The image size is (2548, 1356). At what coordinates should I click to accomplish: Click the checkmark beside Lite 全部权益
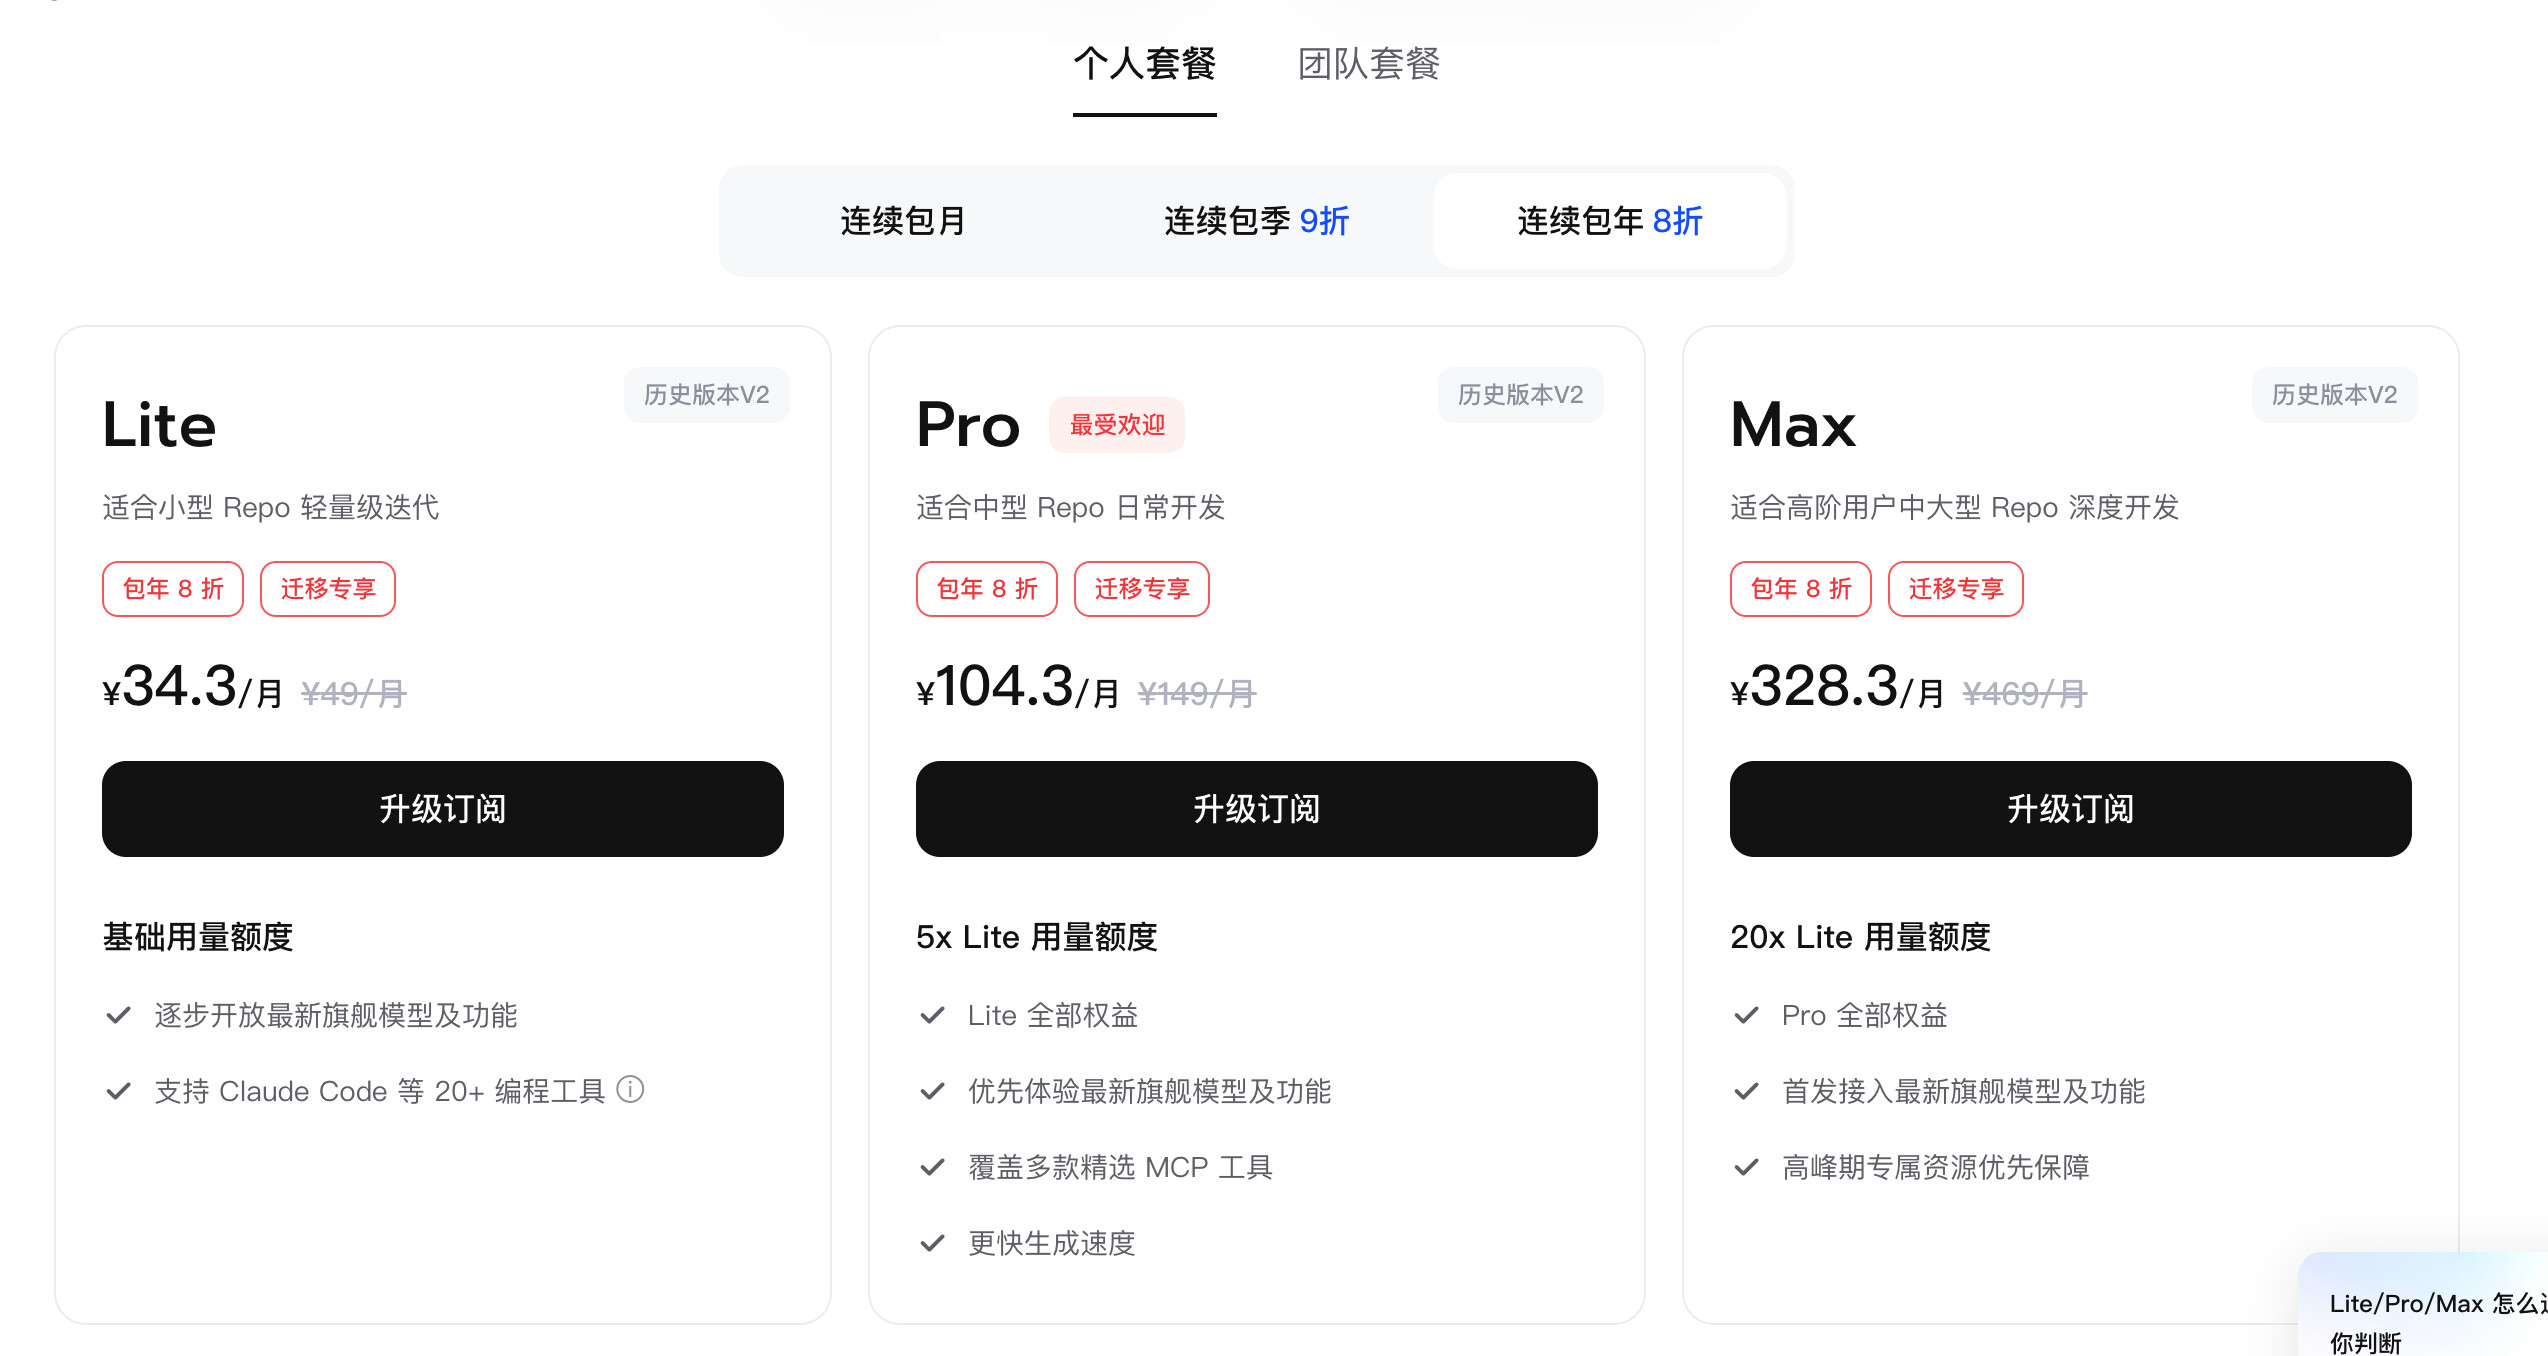[932, 1016]
